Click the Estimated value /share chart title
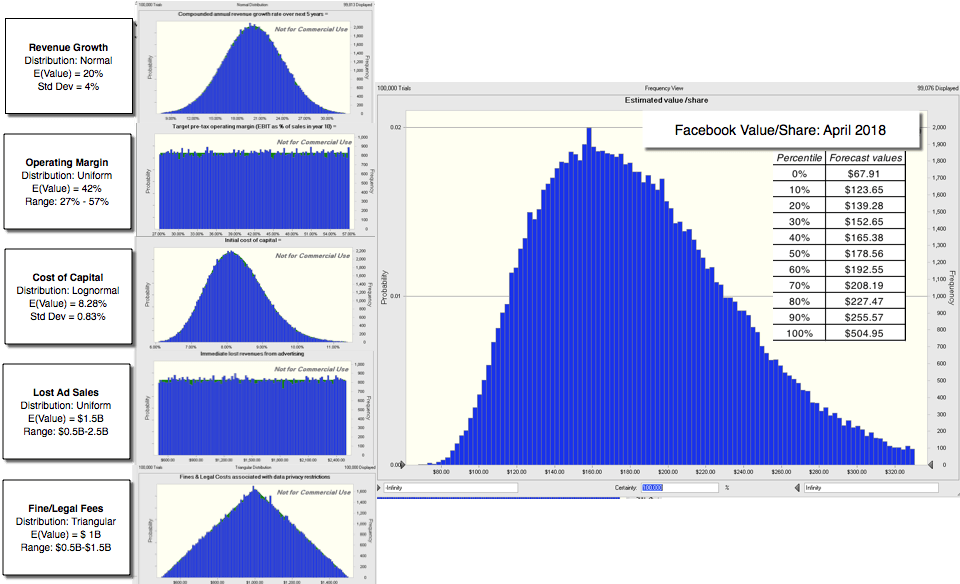Viewport: 960px width, 584px height. tap(665, 102)
